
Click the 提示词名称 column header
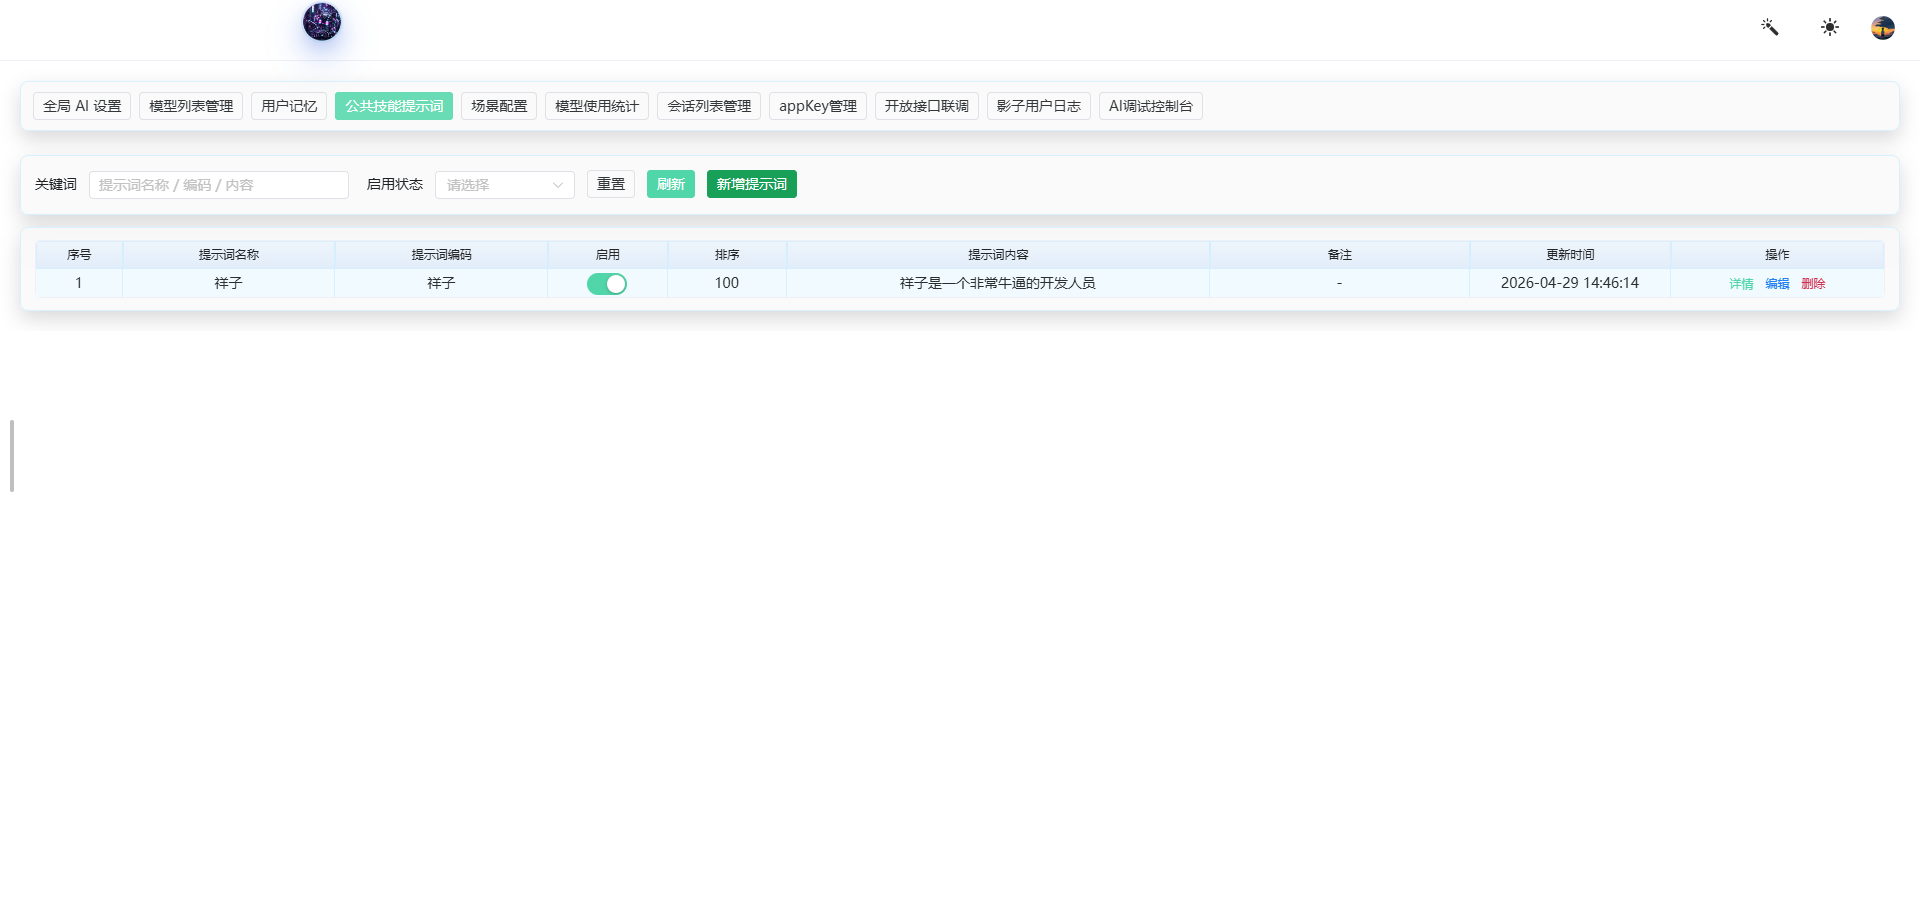click(x=229, y=255)
